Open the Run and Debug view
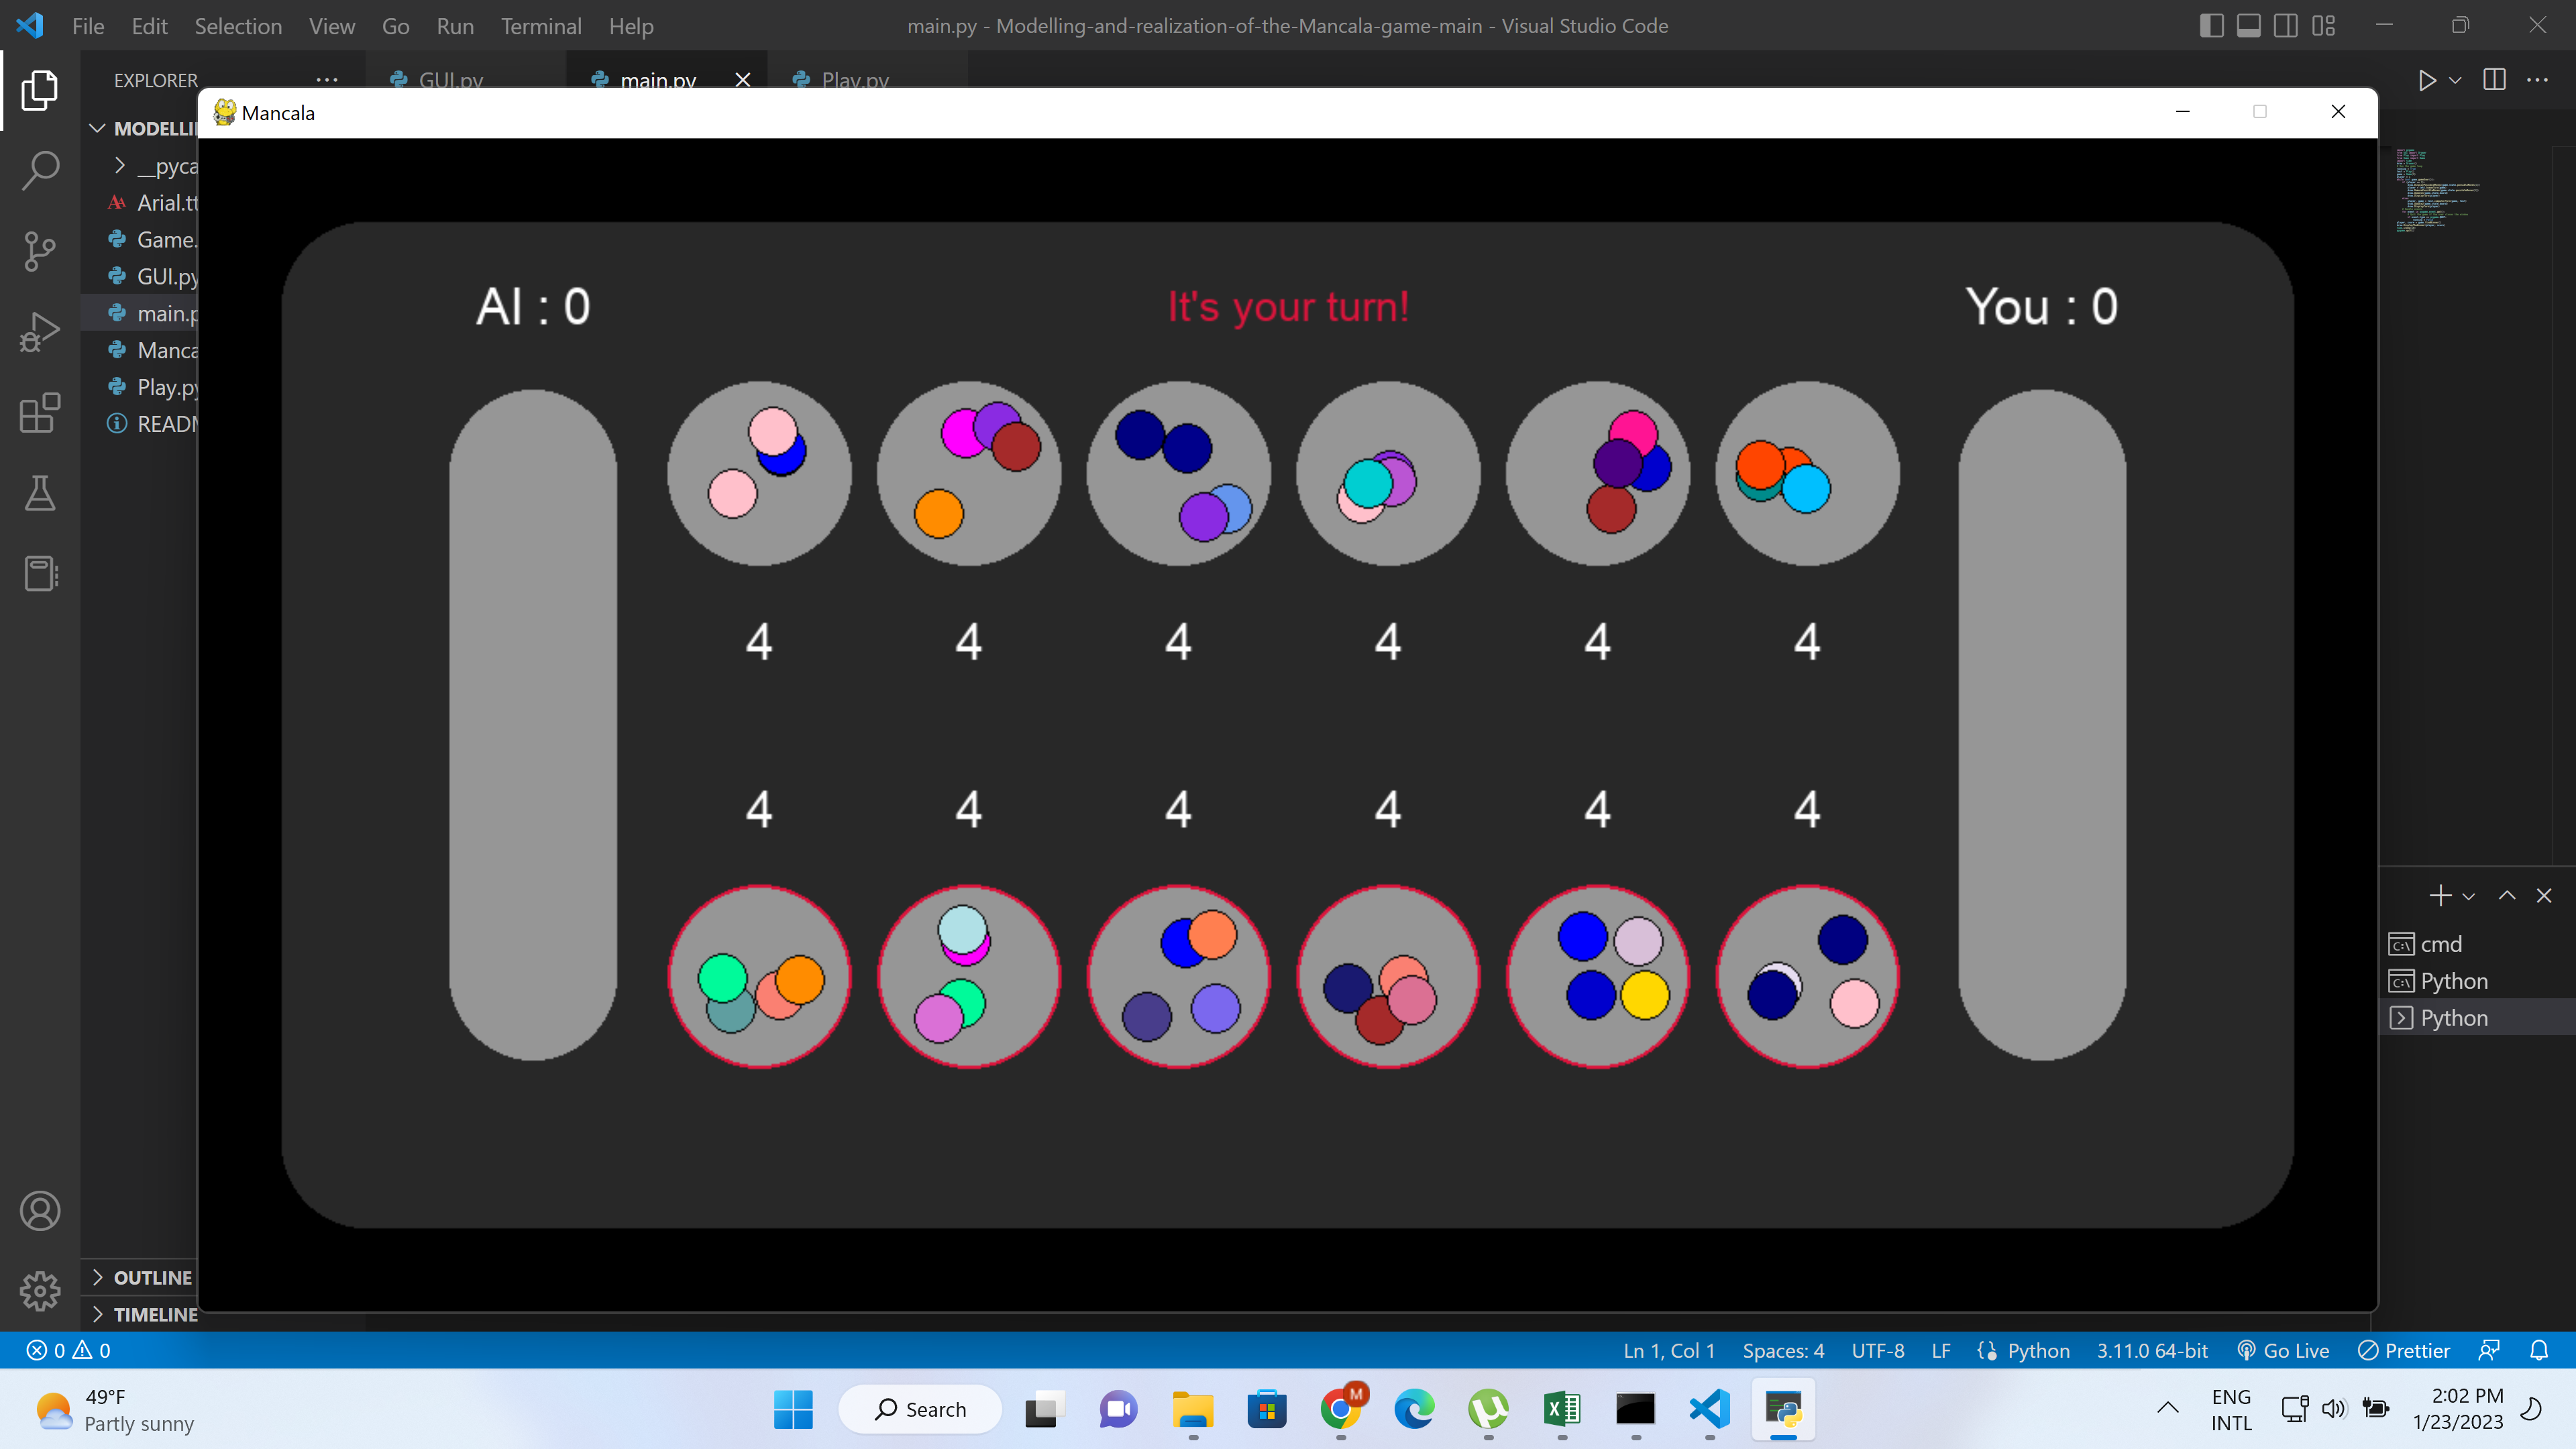 pyautogui.click(x=40, y=332)
